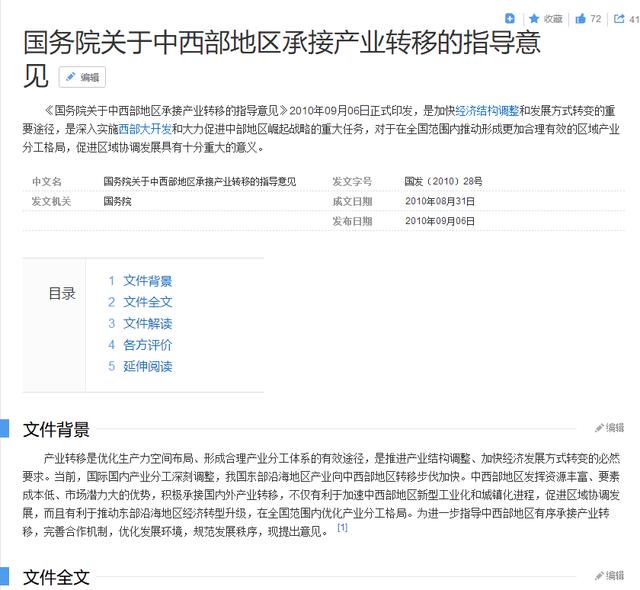Click the share arrow icon
The height and width of the screenshot is (590, 640).
[617, 18]
